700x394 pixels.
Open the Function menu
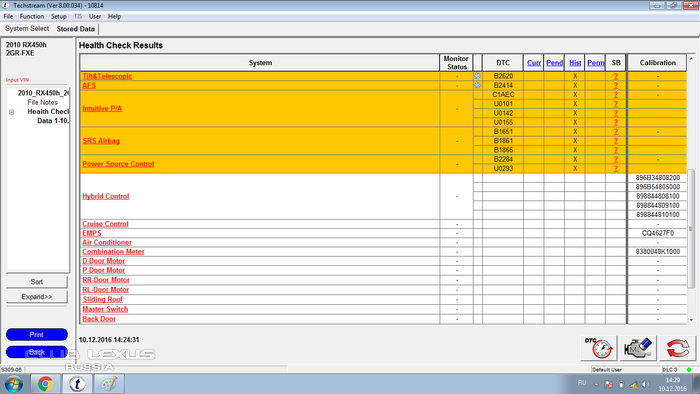(32, 17)
